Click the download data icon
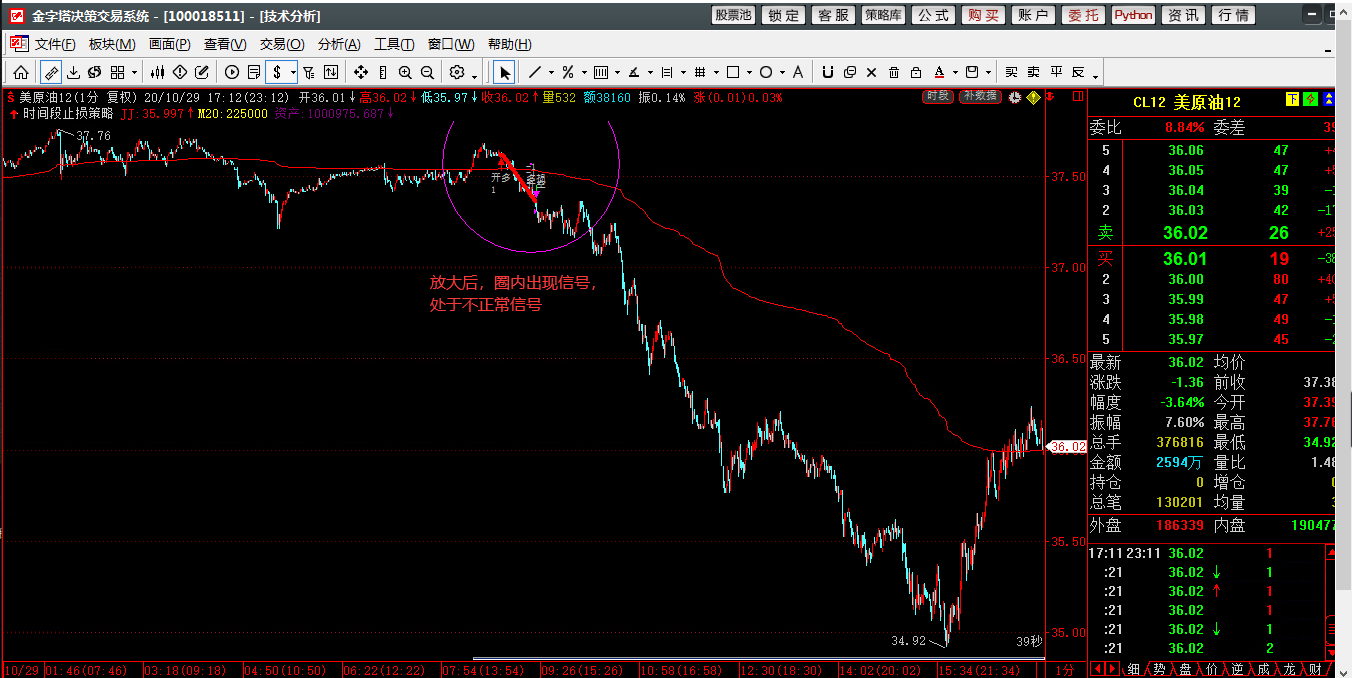The width and height of the screenshot is (1352, 678). coord(73,72)
